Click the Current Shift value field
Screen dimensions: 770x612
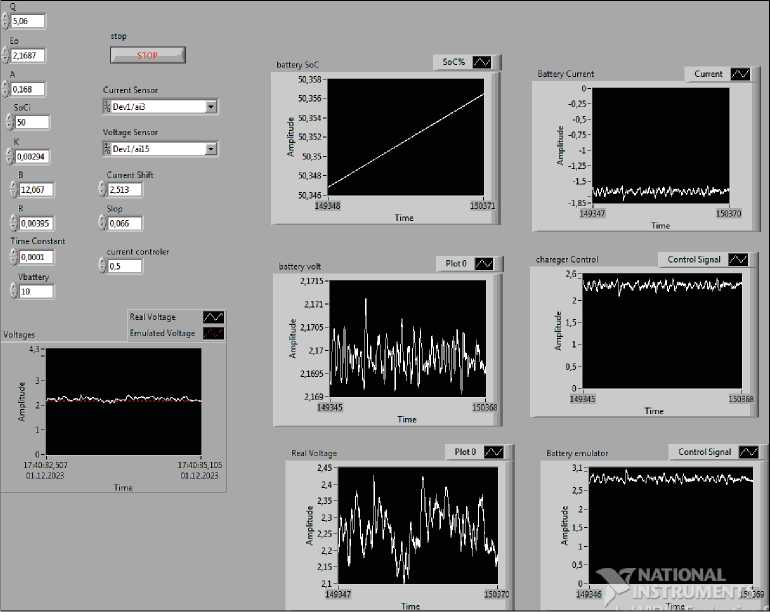124,188
